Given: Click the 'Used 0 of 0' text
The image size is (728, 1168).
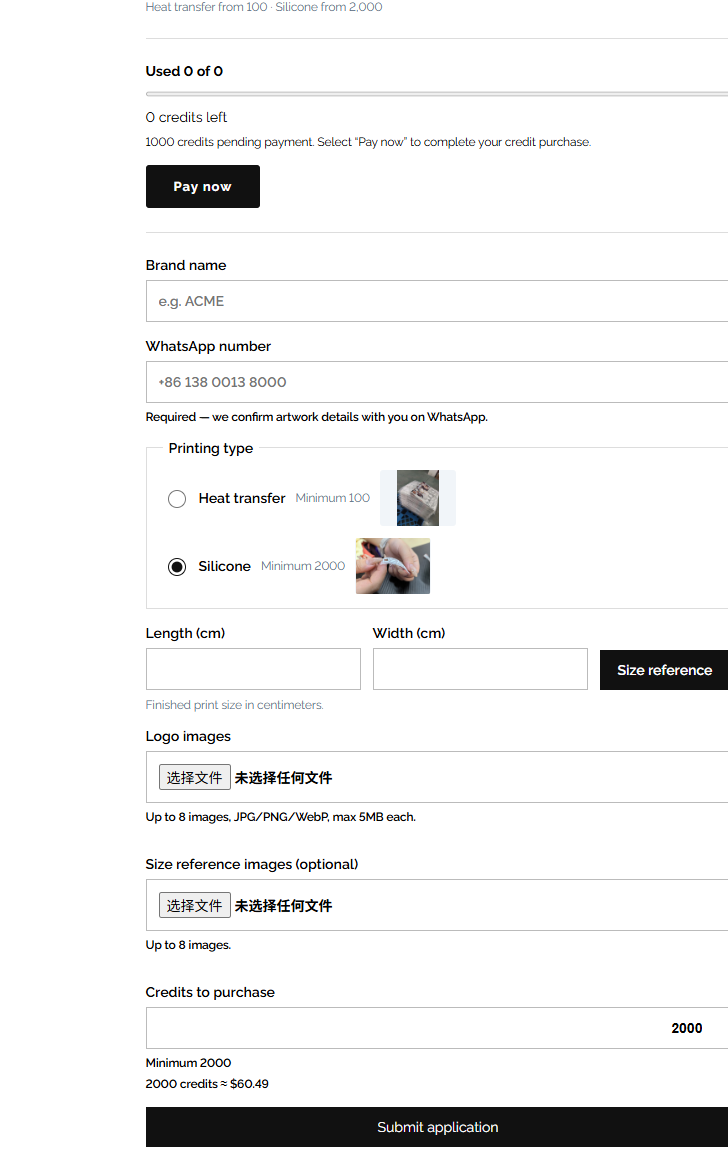Looking at the screenshot, I should coord(184,72).
